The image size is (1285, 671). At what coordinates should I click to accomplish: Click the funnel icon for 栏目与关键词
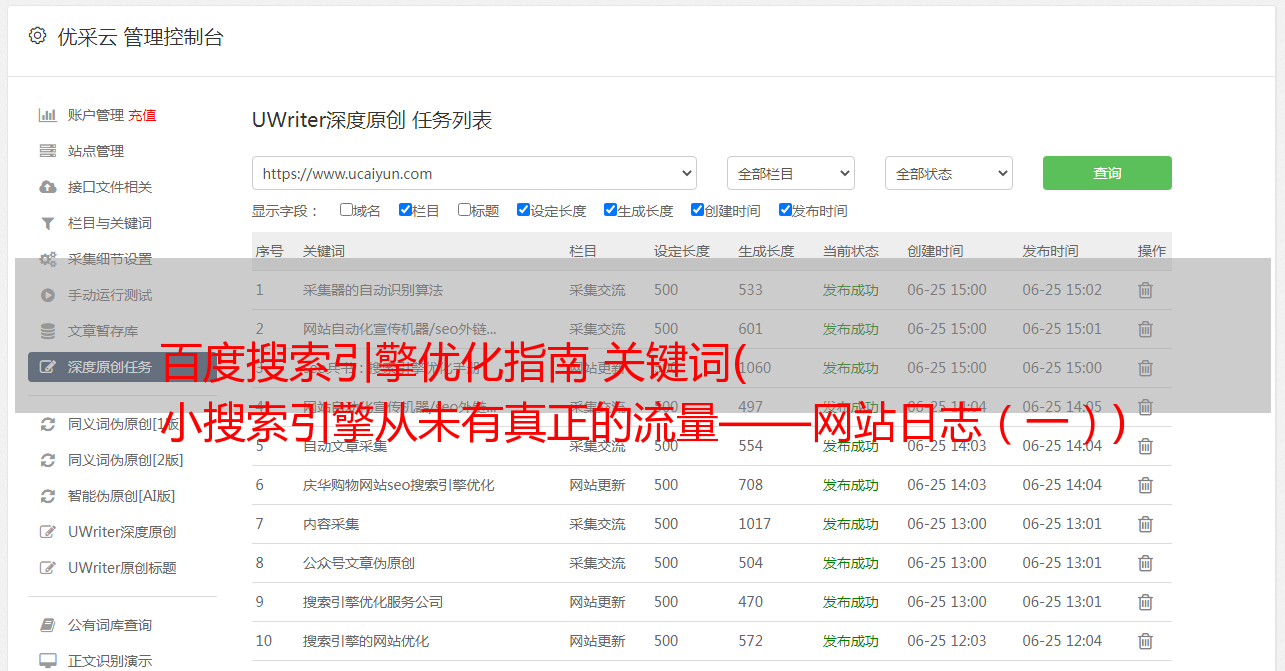click(47, 223)
